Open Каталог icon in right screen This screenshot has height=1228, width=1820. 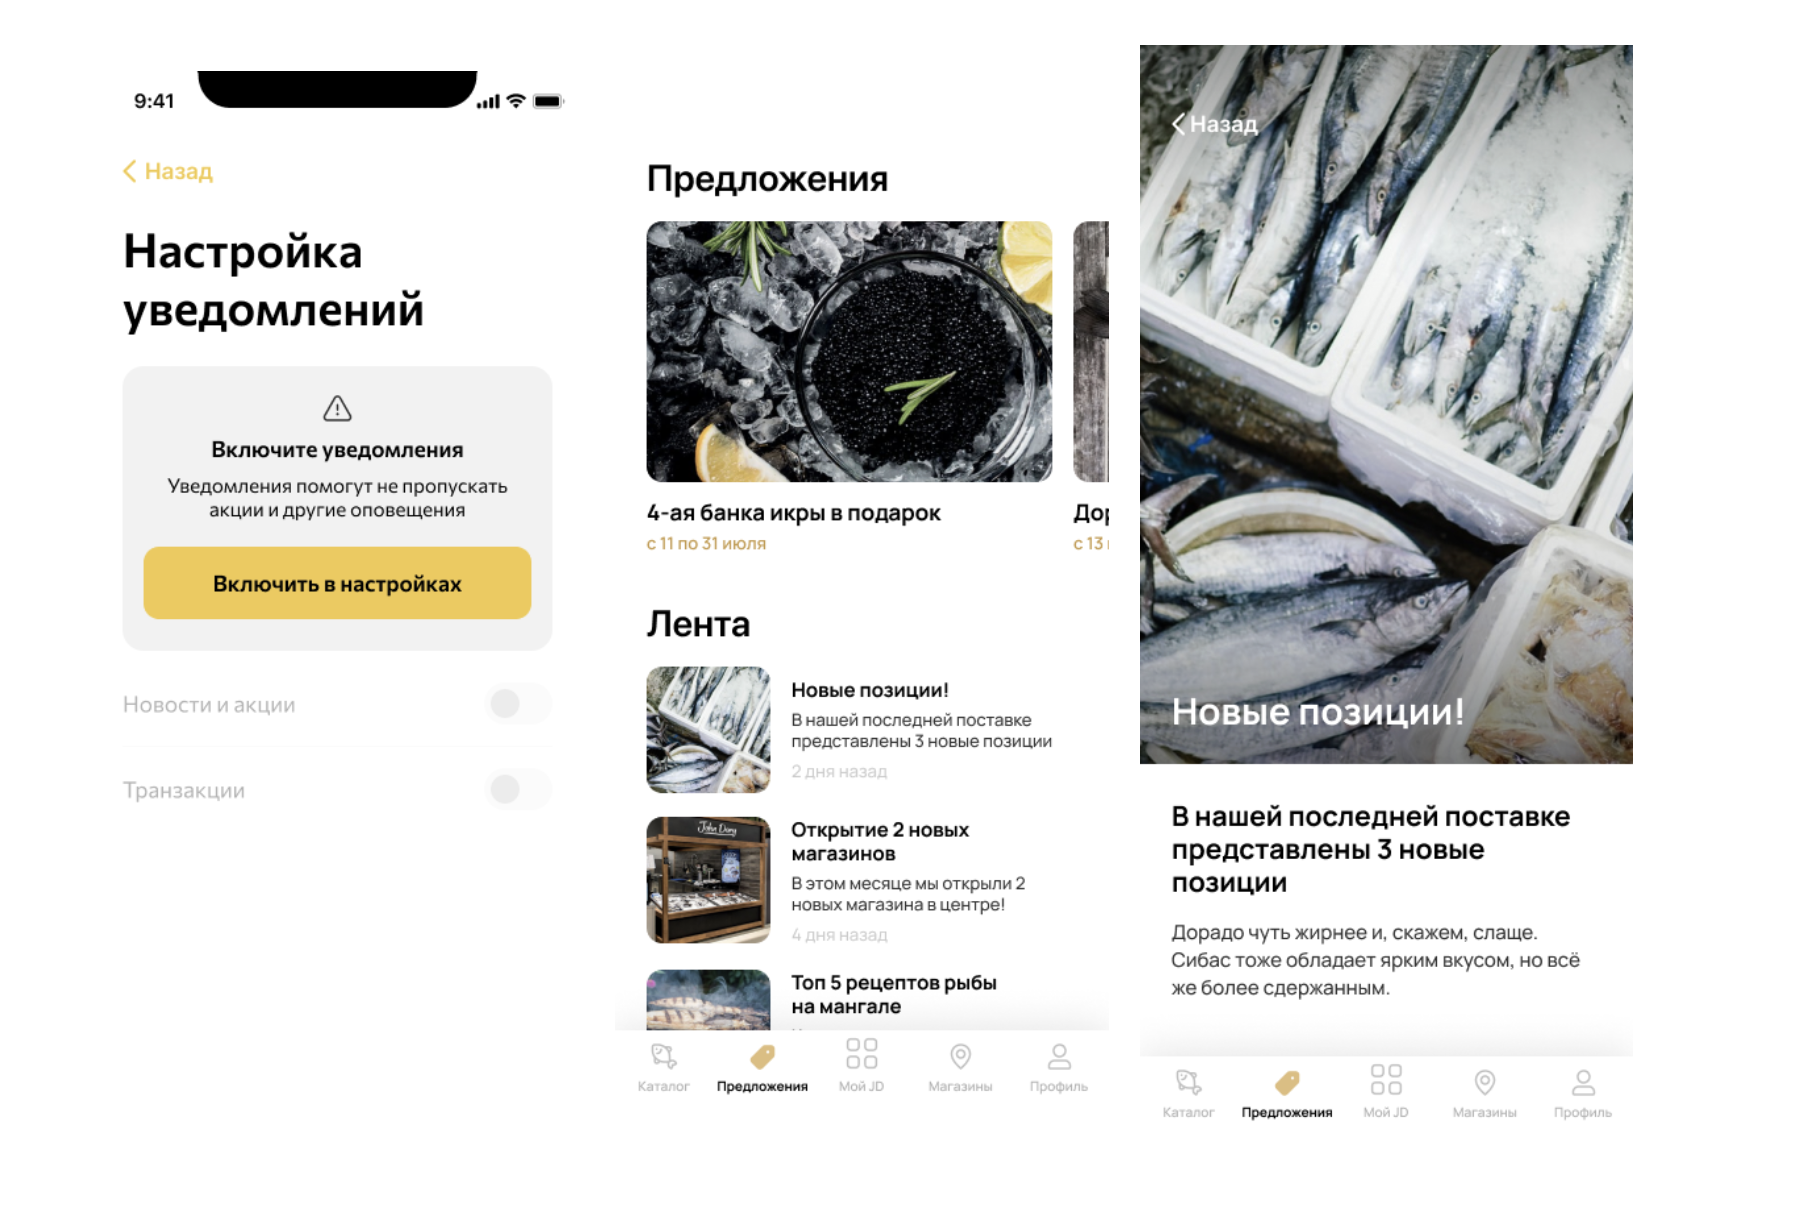[1188, 1082]
